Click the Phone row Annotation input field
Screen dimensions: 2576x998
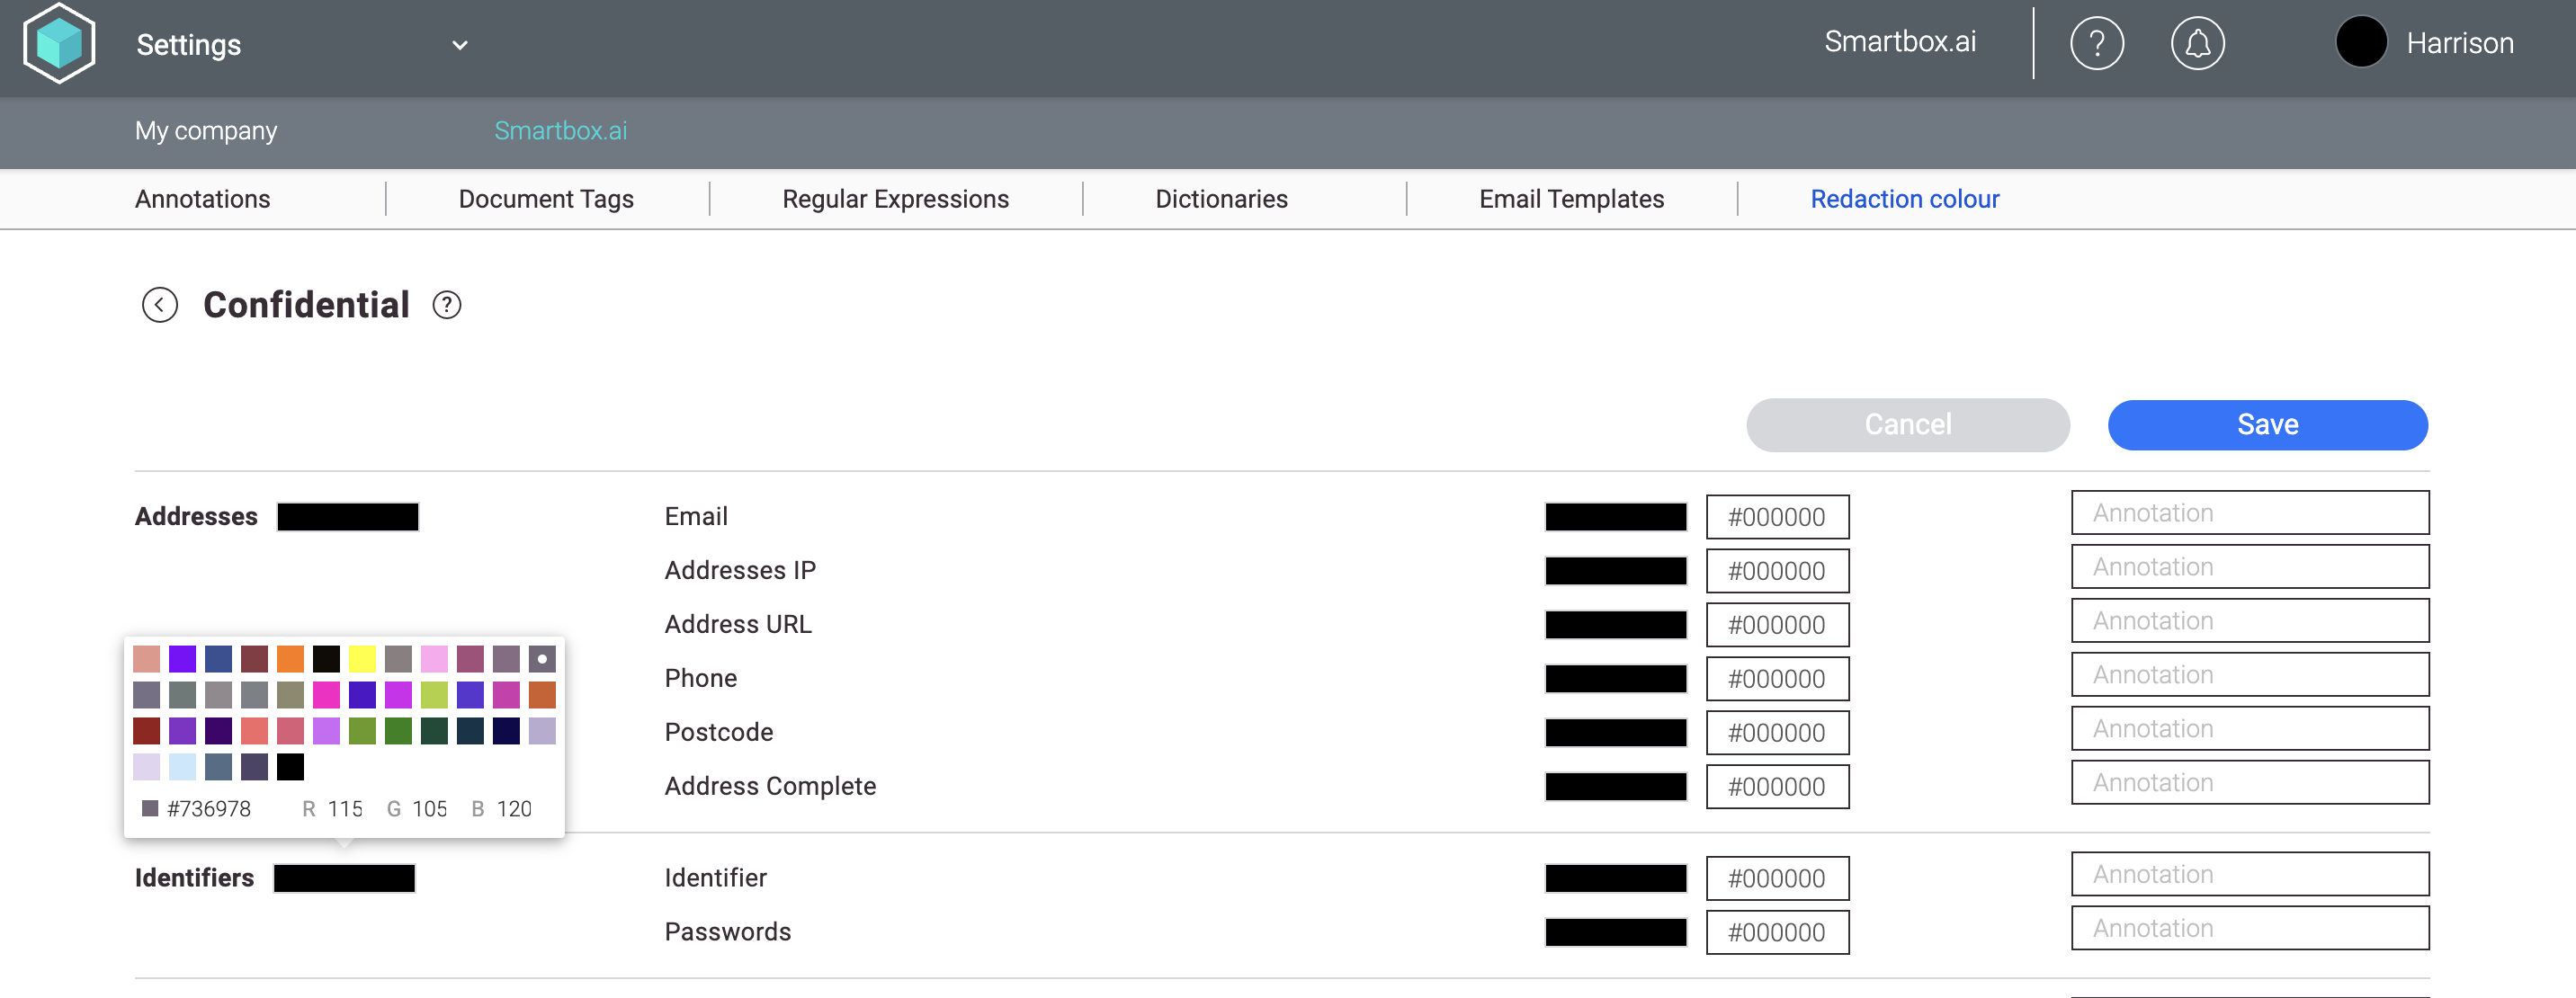[x=2249, y=675]
